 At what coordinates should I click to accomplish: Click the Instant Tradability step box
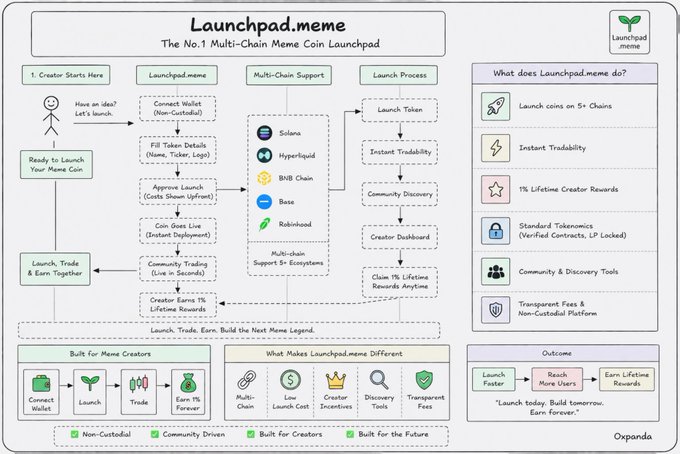click(399, 152)
